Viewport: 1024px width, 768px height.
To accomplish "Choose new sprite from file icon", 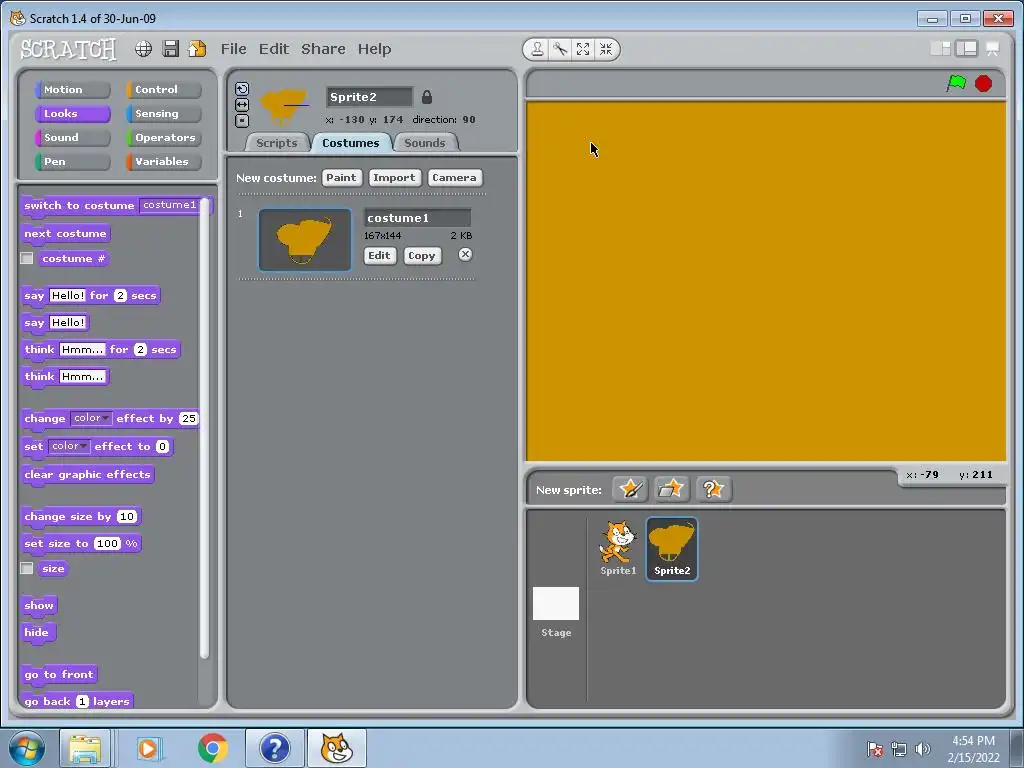I will (671, 489).
